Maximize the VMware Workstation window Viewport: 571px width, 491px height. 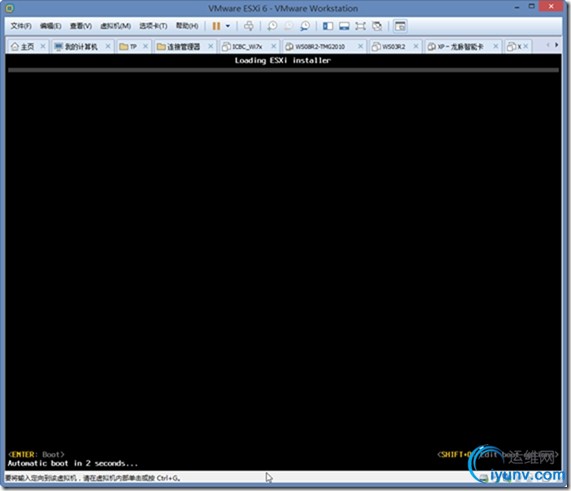(532, 6)
